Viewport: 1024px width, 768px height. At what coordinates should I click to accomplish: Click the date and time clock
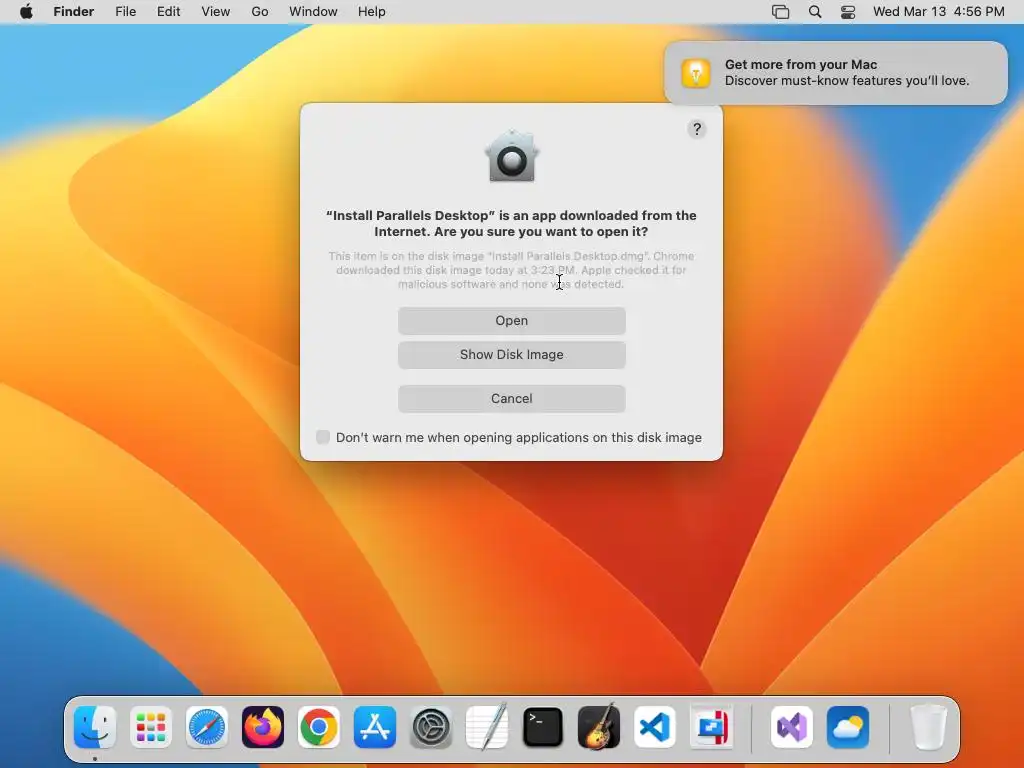pos(938,12)
